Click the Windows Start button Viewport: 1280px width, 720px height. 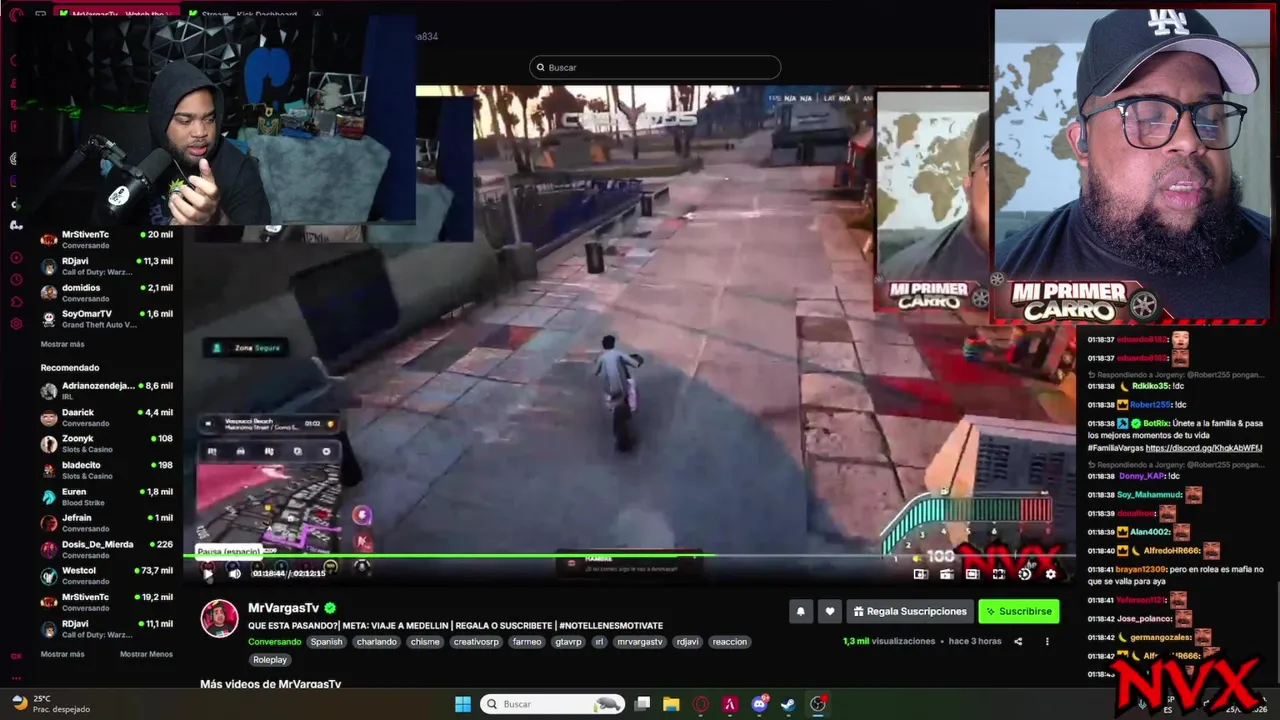463,704
